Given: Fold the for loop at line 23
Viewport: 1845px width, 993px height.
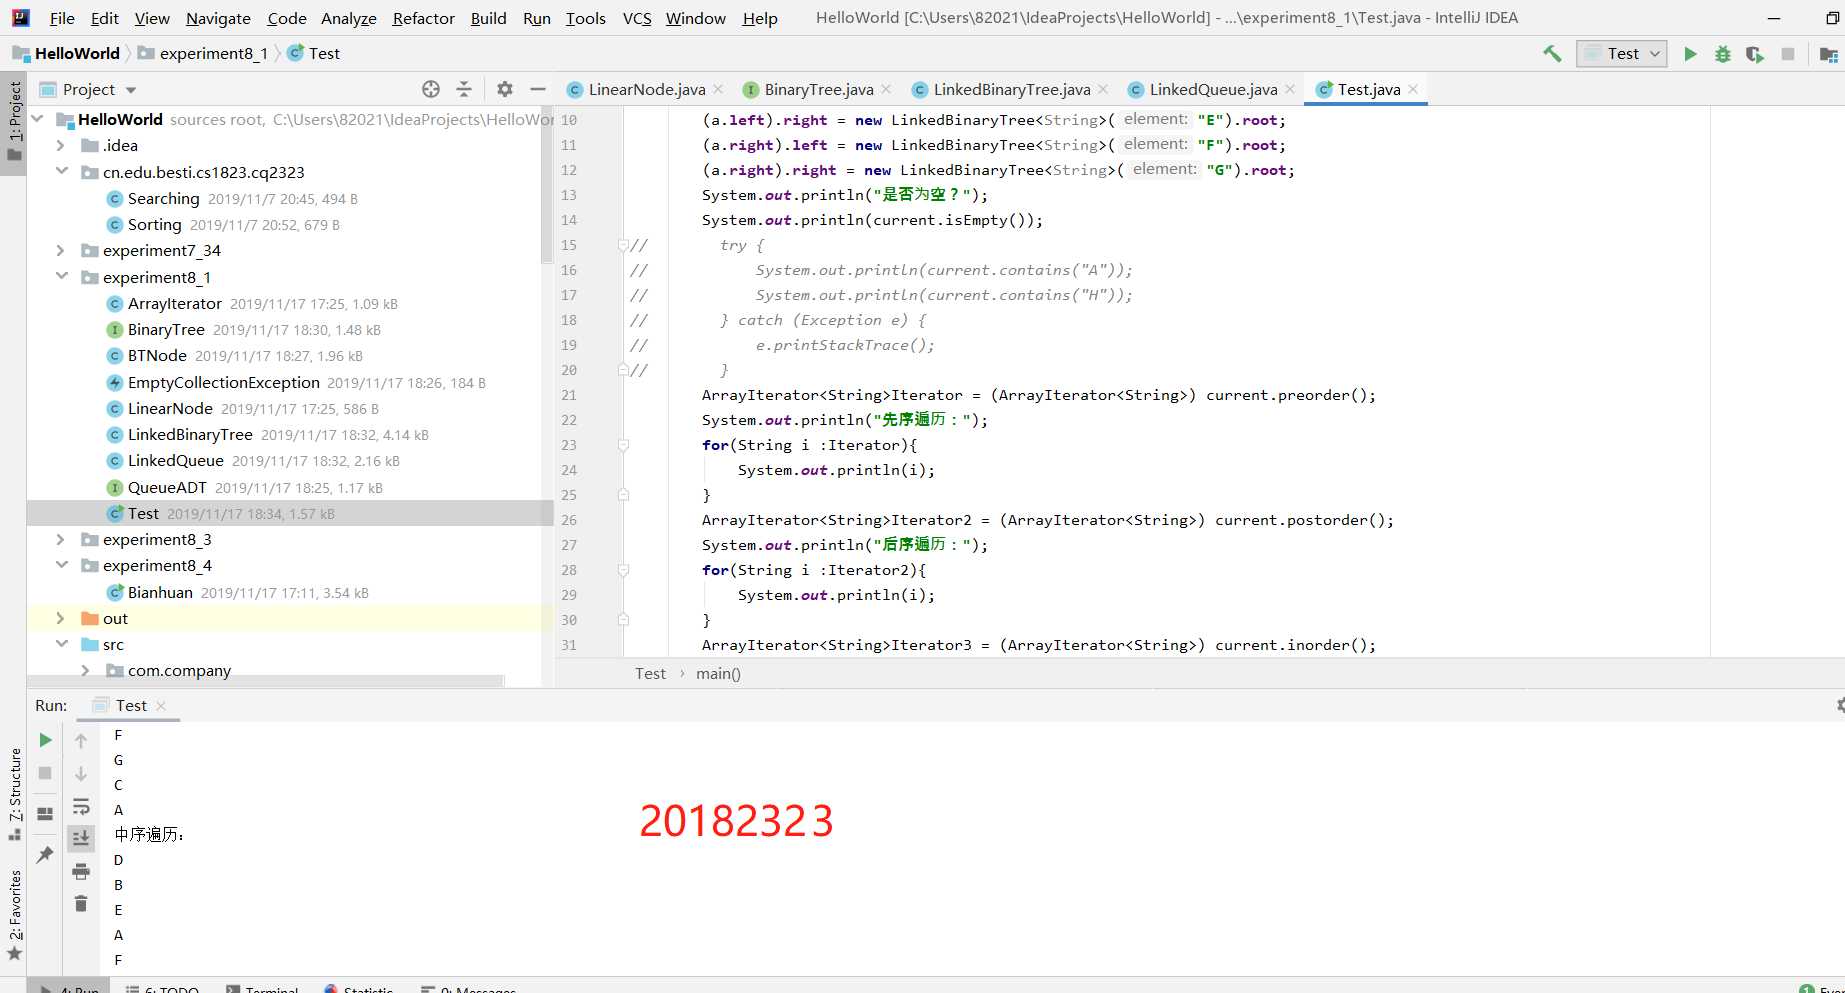Looking at the screenshot, I should (x=623, y=445).
